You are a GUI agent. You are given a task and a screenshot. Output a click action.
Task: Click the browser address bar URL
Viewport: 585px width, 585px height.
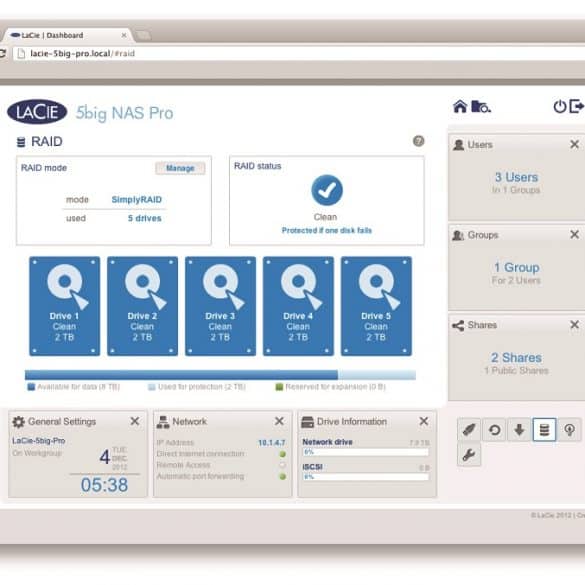point(82,53)
